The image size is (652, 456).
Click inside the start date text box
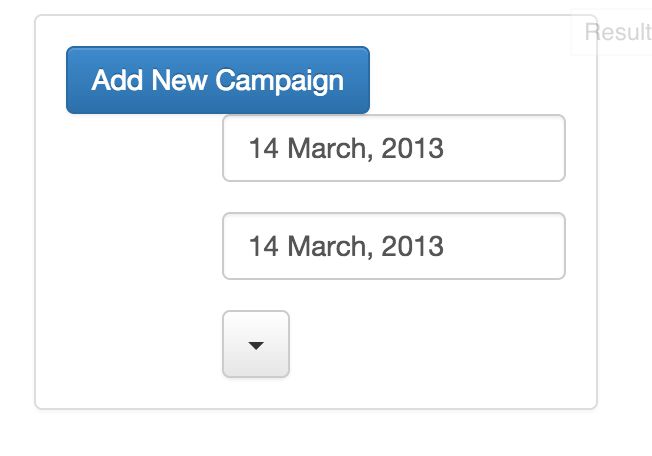tap(393, 149)
